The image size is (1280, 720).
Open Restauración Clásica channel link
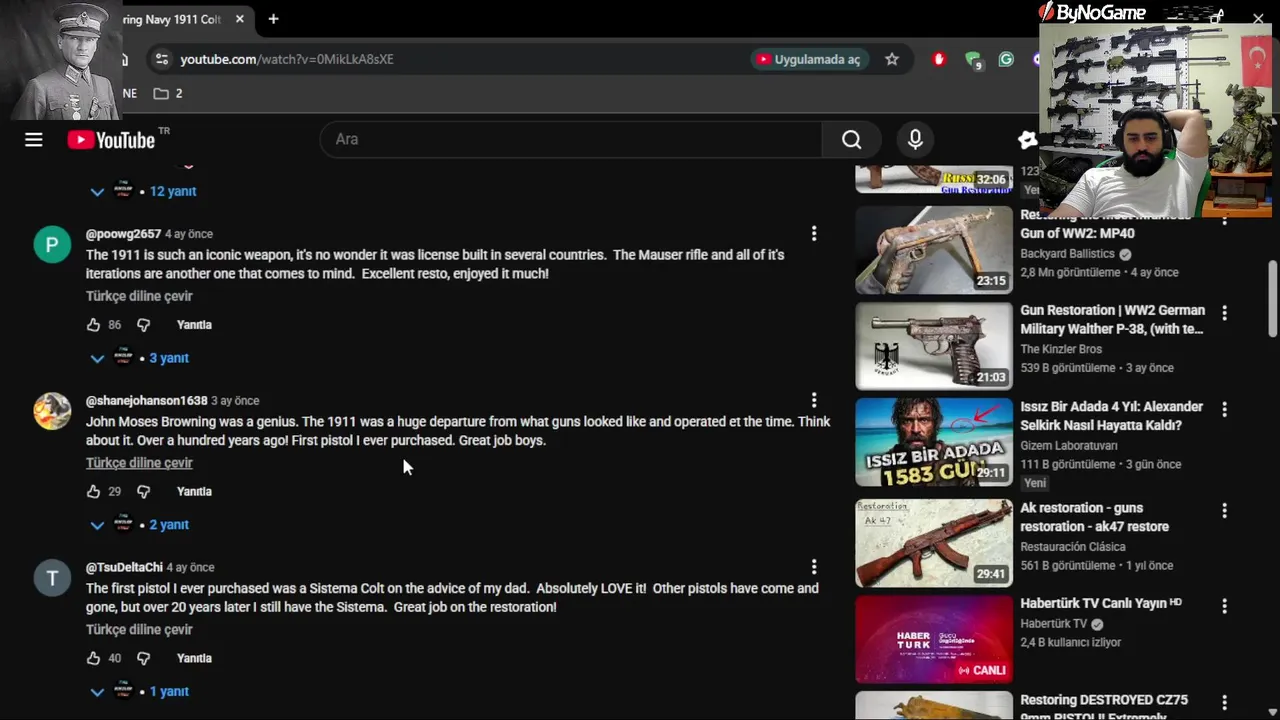pyautogui.click(x=1073, y=547)
